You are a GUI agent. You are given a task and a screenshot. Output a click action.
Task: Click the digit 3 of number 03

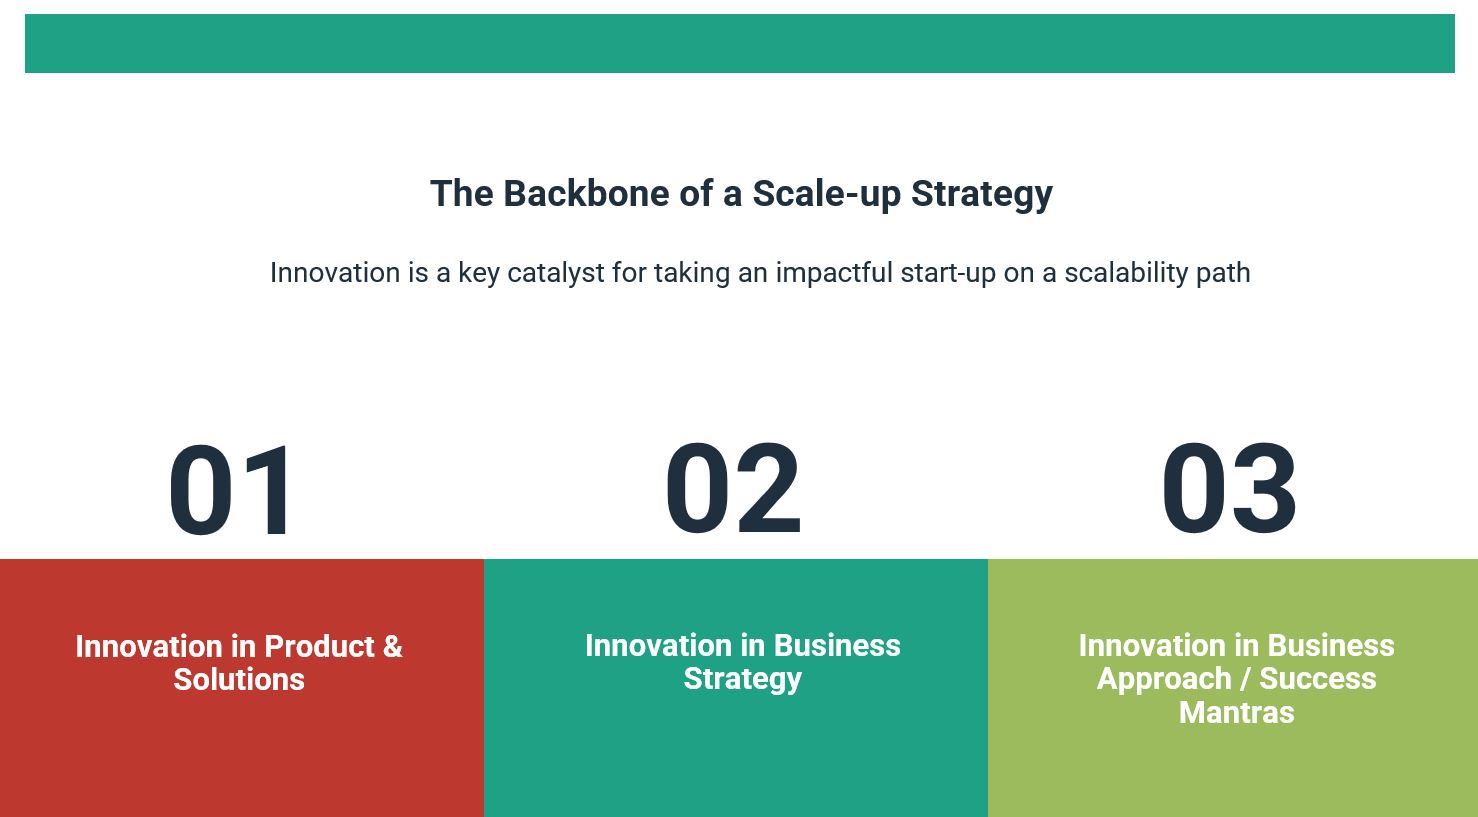tap(1265, 490)
